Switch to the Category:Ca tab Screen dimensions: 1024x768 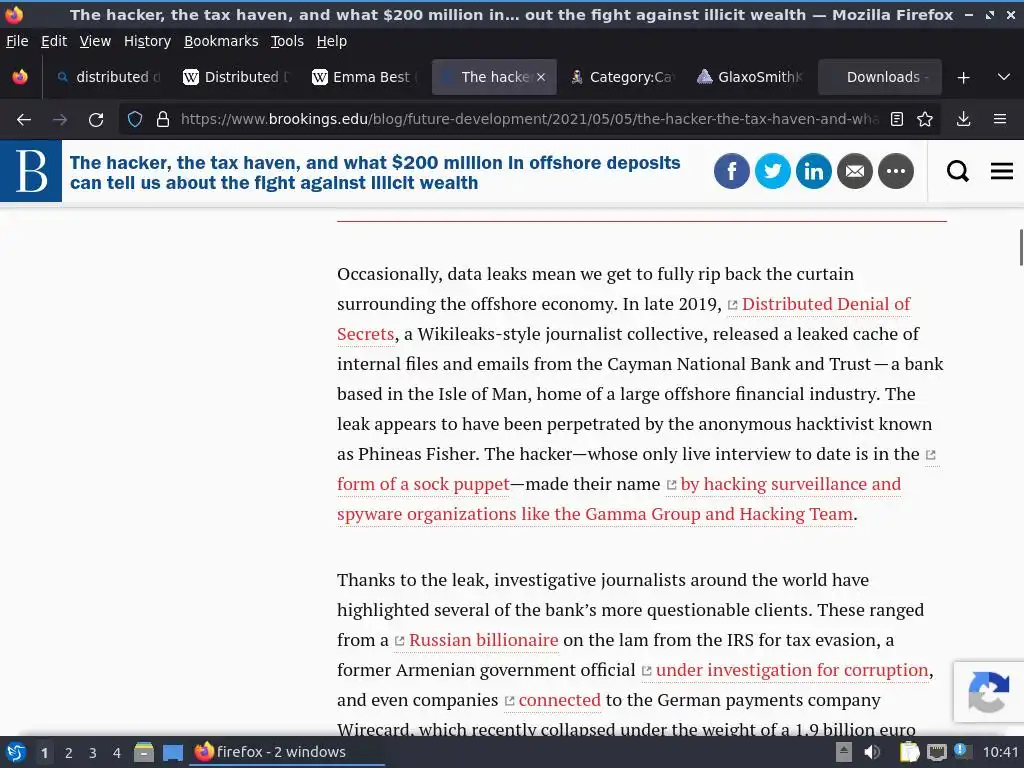point(622,77)
